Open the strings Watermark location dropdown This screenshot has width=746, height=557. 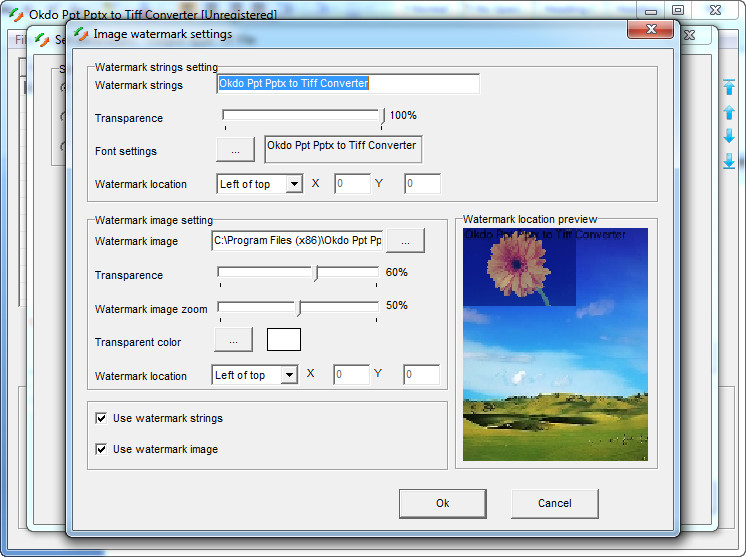294,184
